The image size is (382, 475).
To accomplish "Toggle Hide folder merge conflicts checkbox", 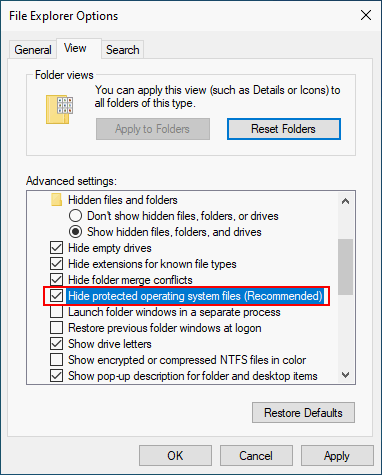I will [56, 280].
